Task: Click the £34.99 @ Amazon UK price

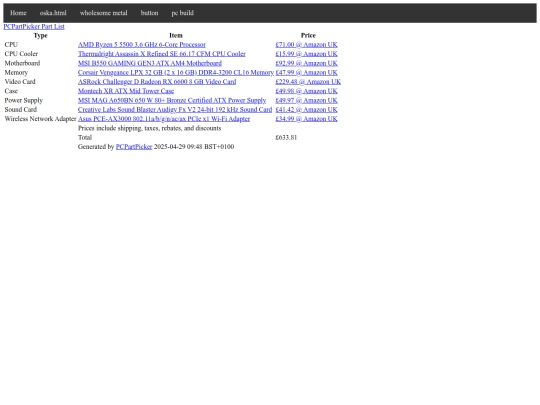Action: point(306,119)
